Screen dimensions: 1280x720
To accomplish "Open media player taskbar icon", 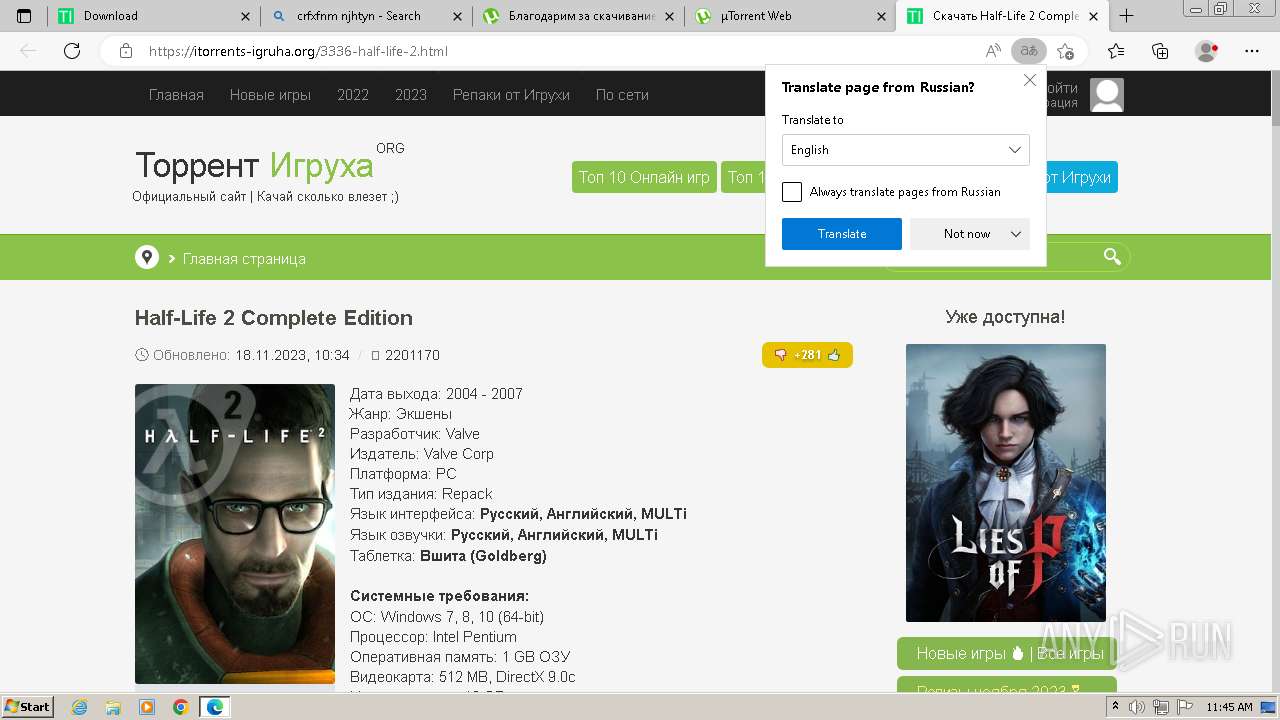I will (x=147, y=707).
